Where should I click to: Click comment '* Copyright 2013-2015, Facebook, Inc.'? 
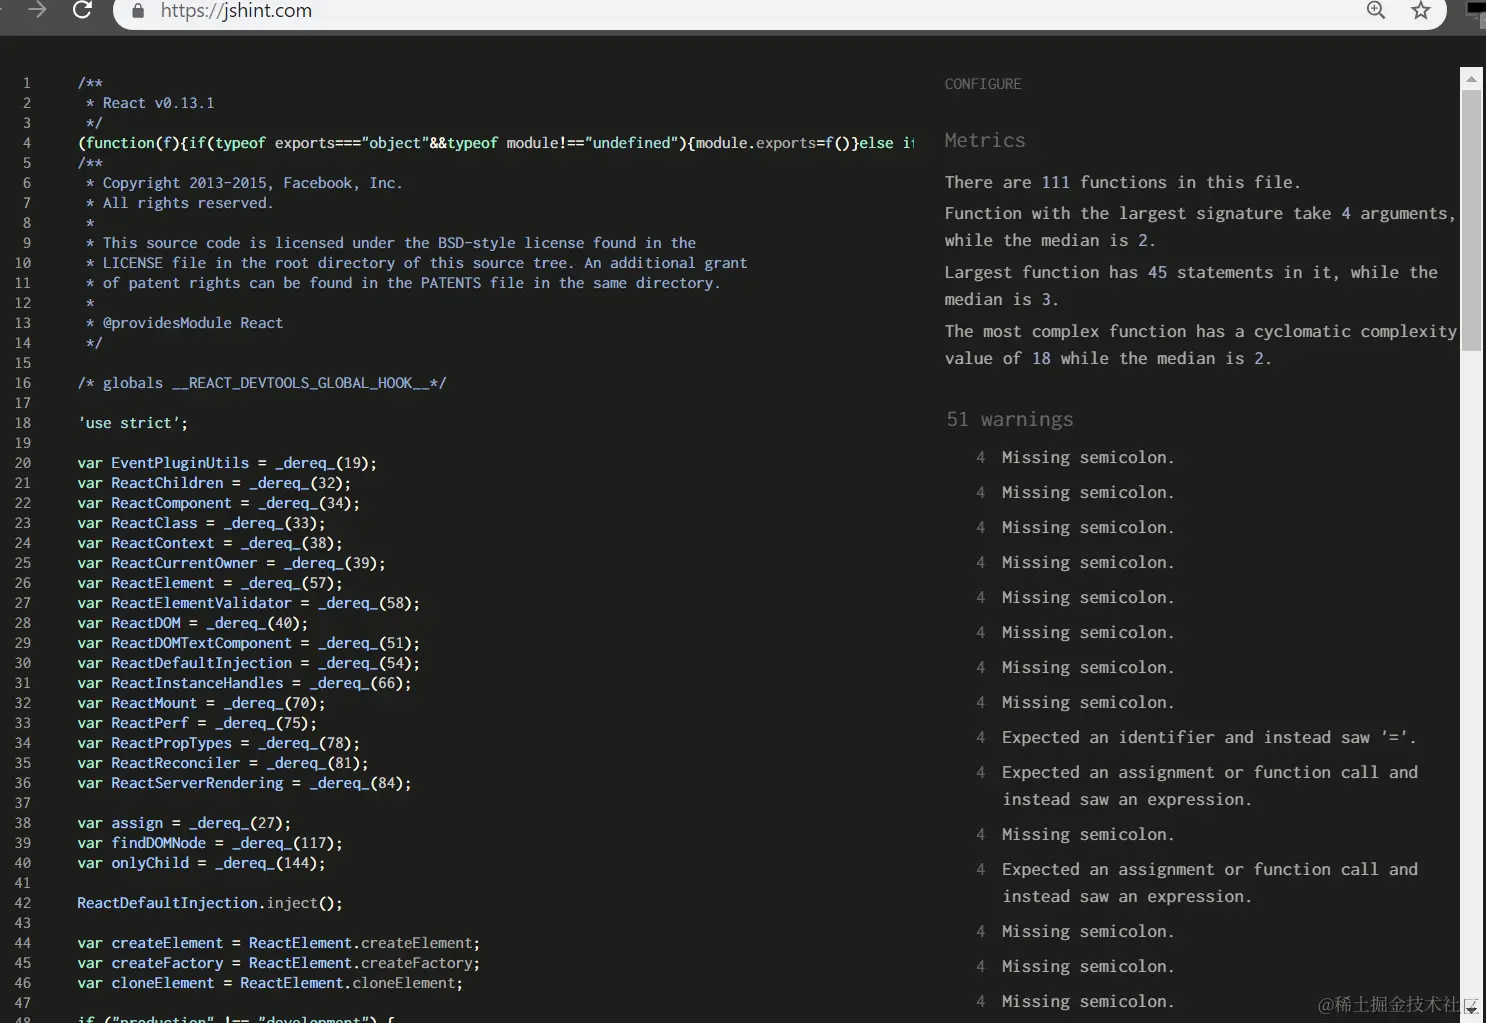(244, 183)
